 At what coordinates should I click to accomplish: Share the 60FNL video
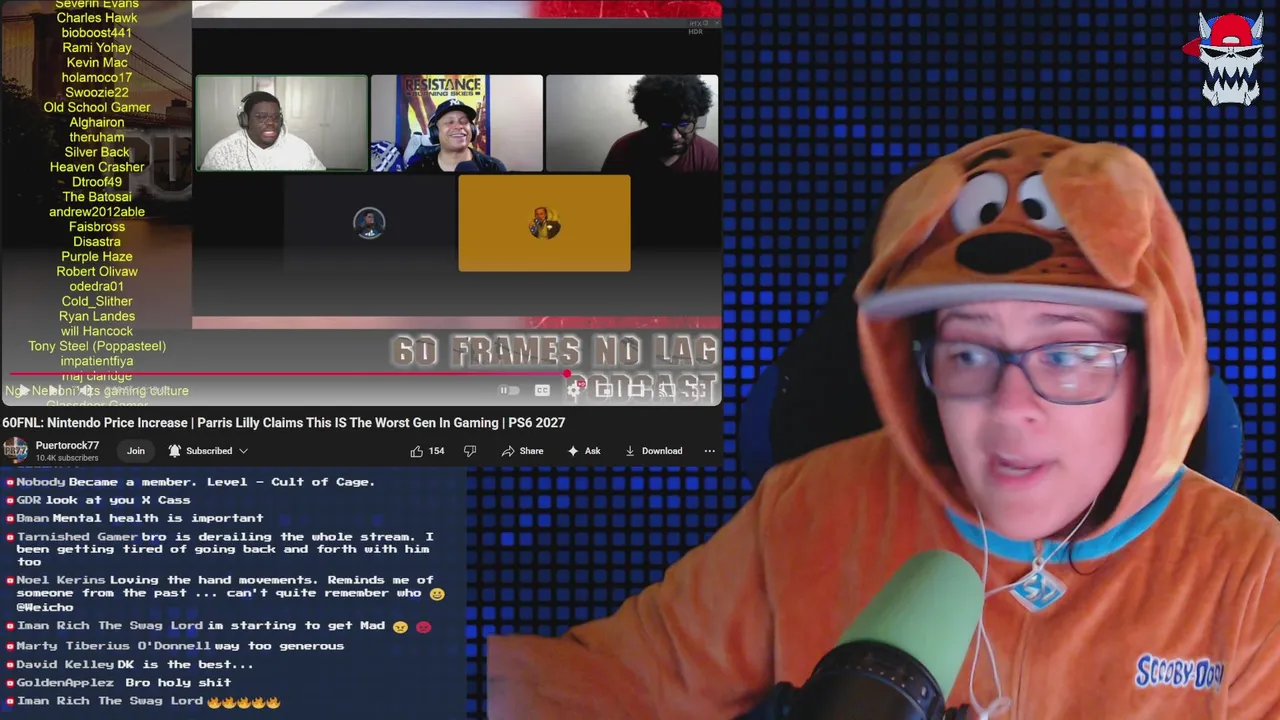point(522,451)
